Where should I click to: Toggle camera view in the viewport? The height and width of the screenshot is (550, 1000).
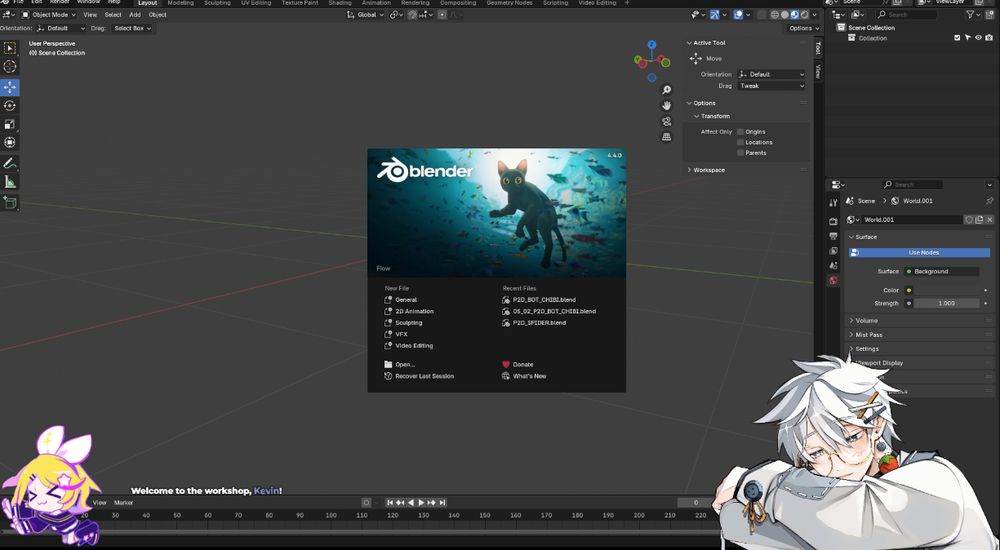pos(667,121)
